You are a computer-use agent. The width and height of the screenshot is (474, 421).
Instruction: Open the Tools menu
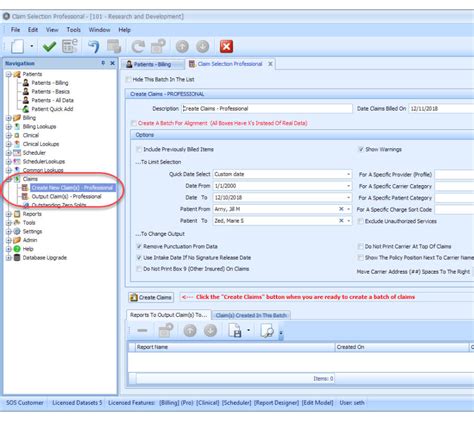tap(73, 30)
